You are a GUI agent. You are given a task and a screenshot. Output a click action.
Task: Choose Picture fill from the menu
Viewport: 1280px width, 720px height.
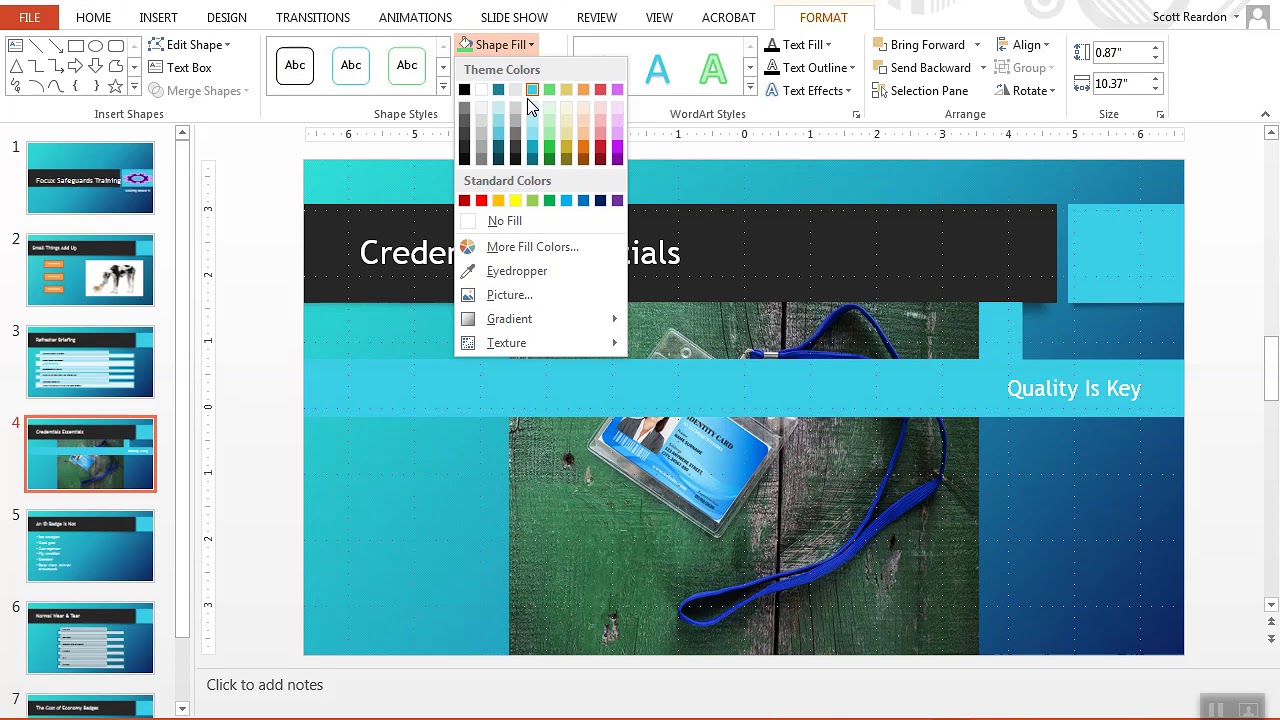coord(510,295)
